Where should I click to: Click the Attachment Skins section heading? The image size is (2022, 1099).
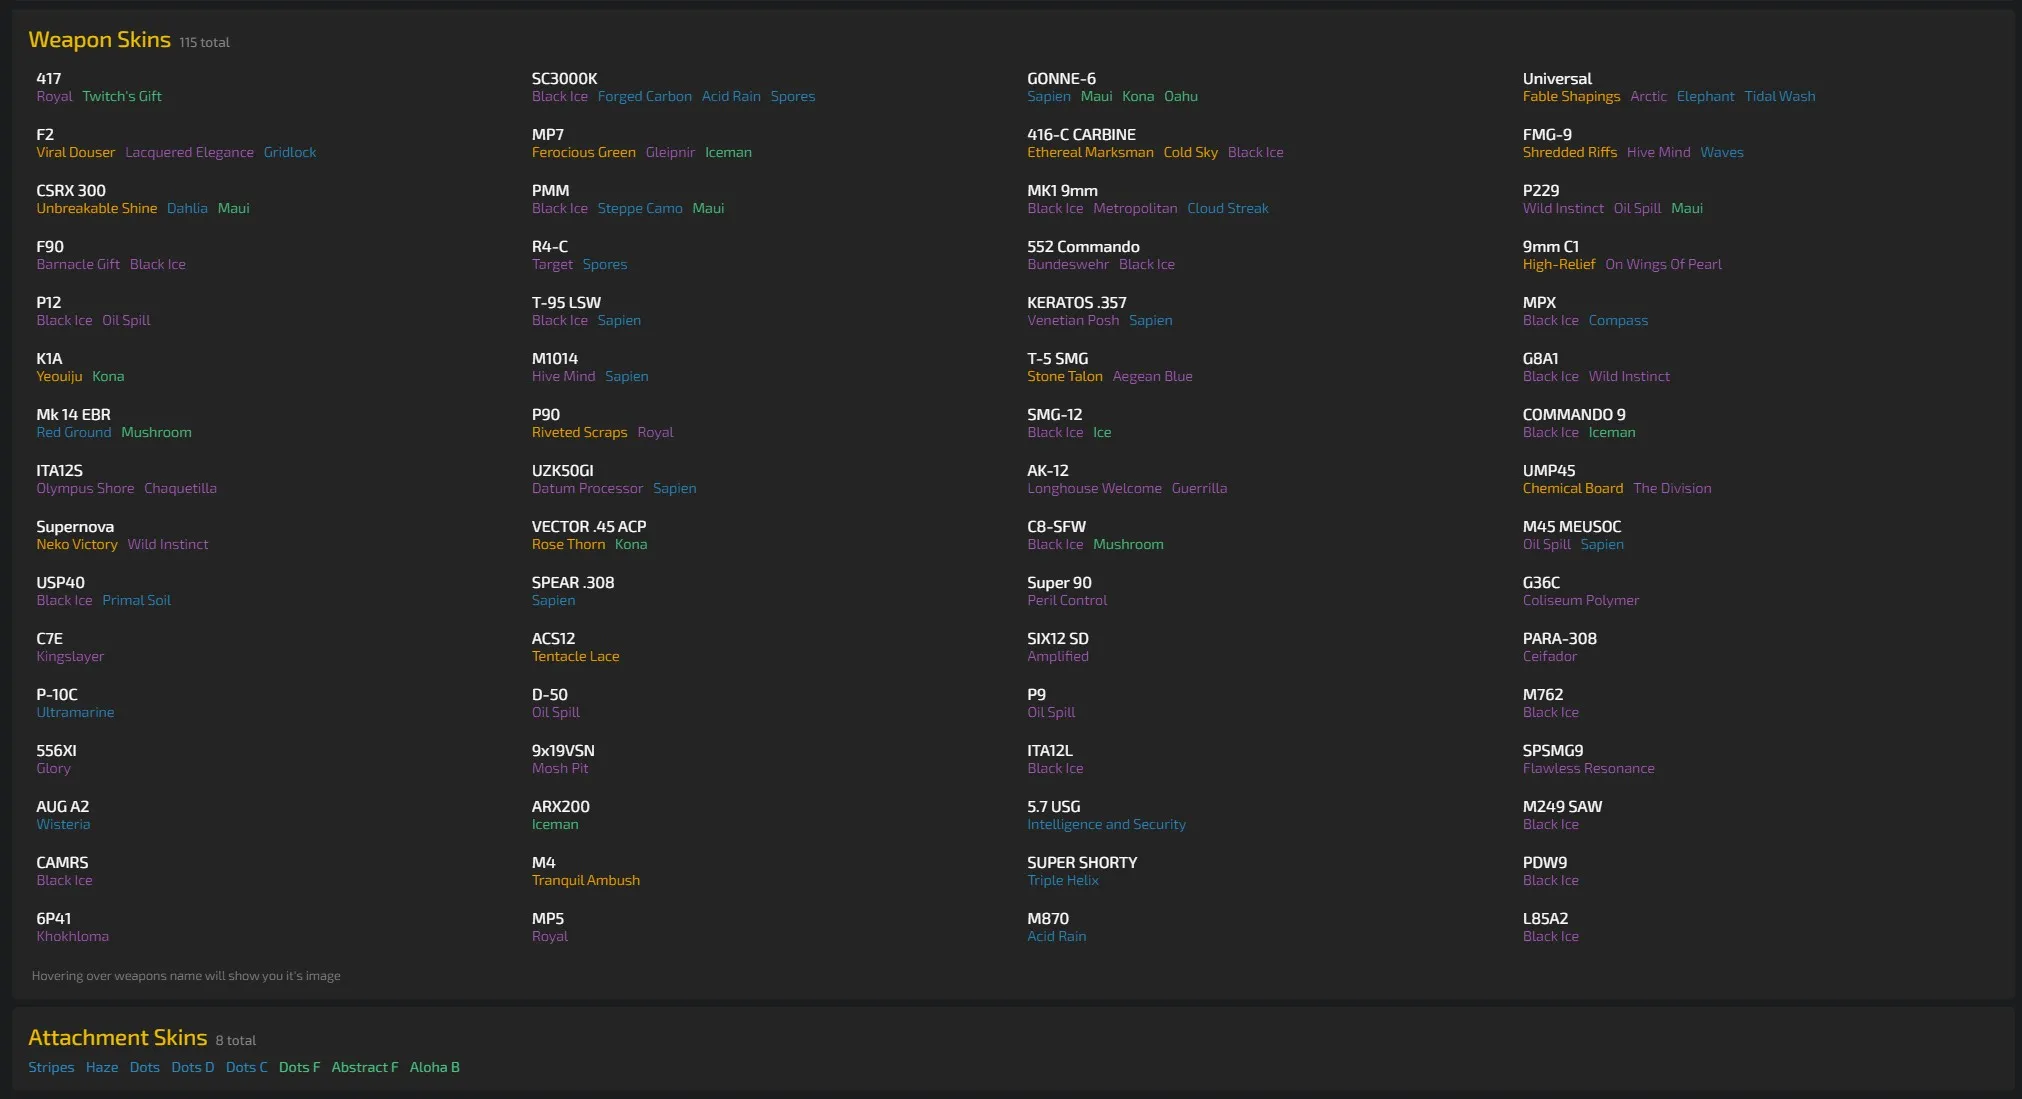tap(117, 1038)
